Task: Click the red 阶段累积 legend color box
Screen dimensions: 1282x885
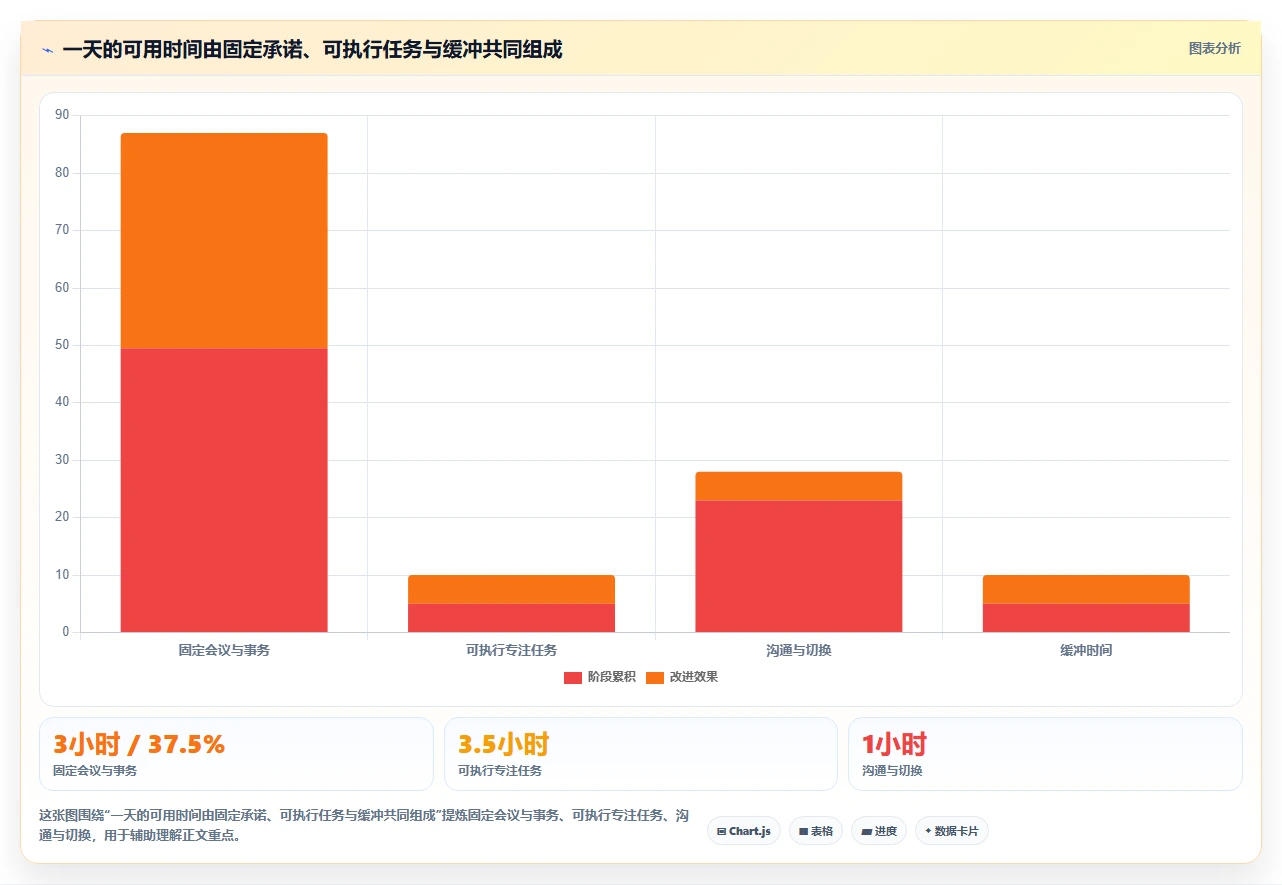Action: coord(573,678)
